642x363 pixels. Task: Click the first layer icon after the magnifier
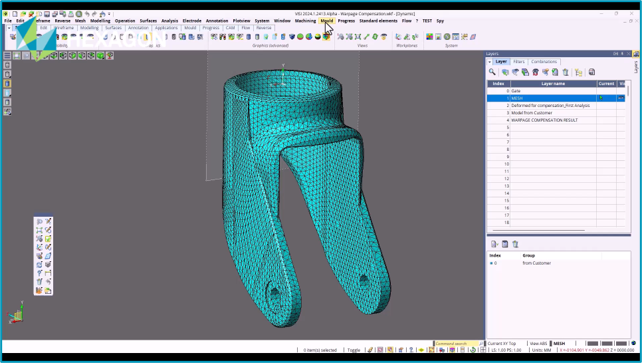(x=505, y=72)
